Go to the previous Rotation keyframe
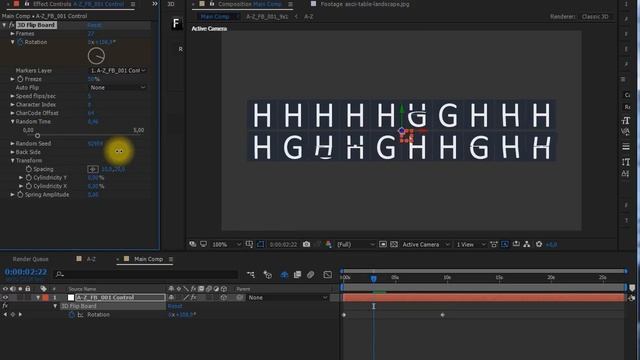The width and height of the screenshot is (640, 360). click(x=5, y=315)
